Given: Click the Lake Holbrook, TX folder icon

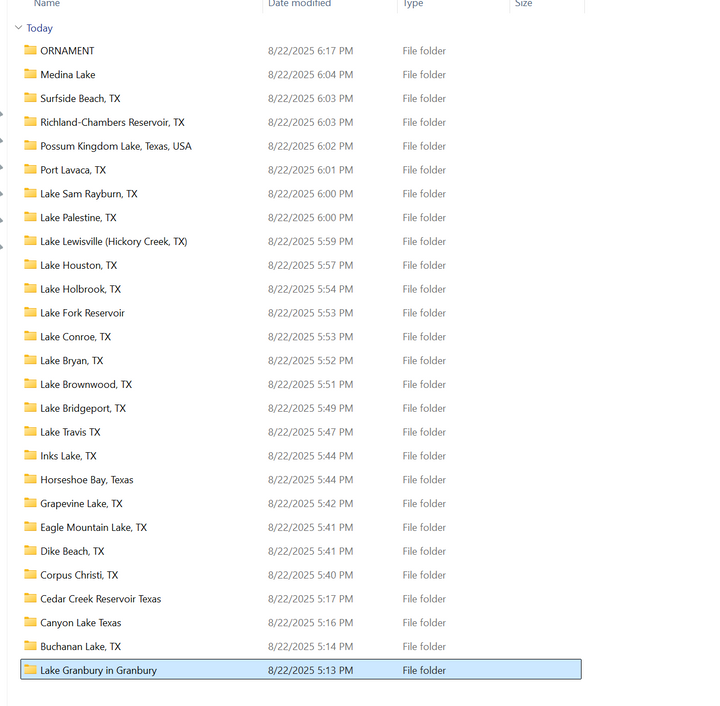Looking at the screenshot, I should 30,289.
